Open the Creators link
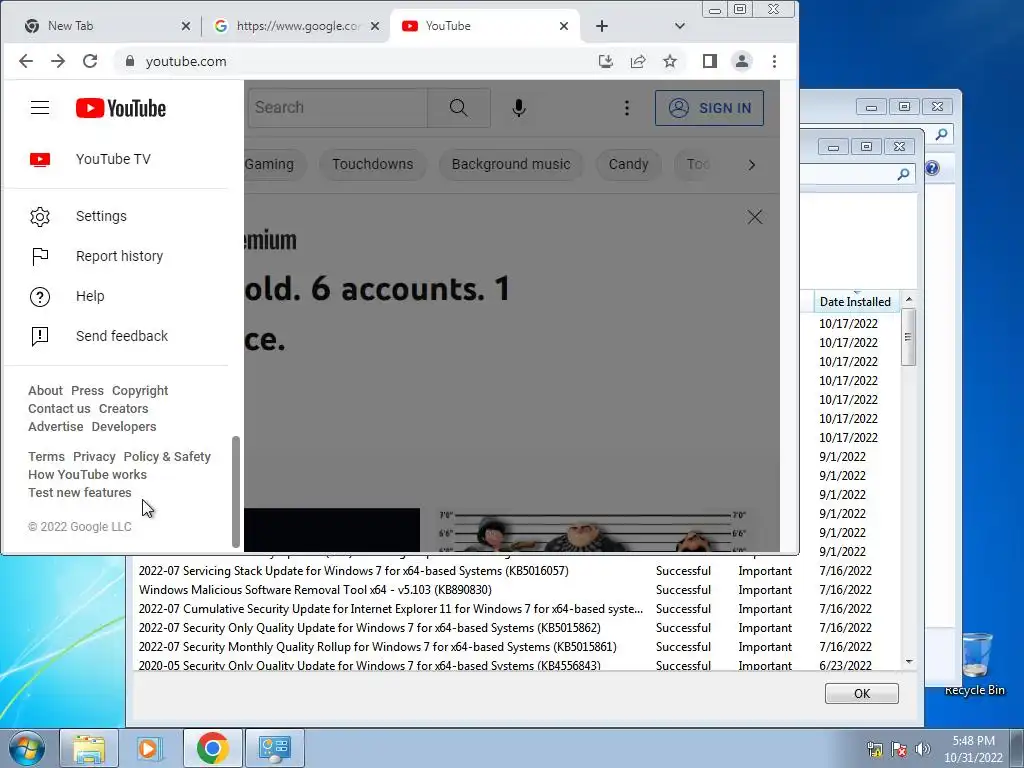The height and width of the screenshot is (768, 1024). [x=123, y=409]
